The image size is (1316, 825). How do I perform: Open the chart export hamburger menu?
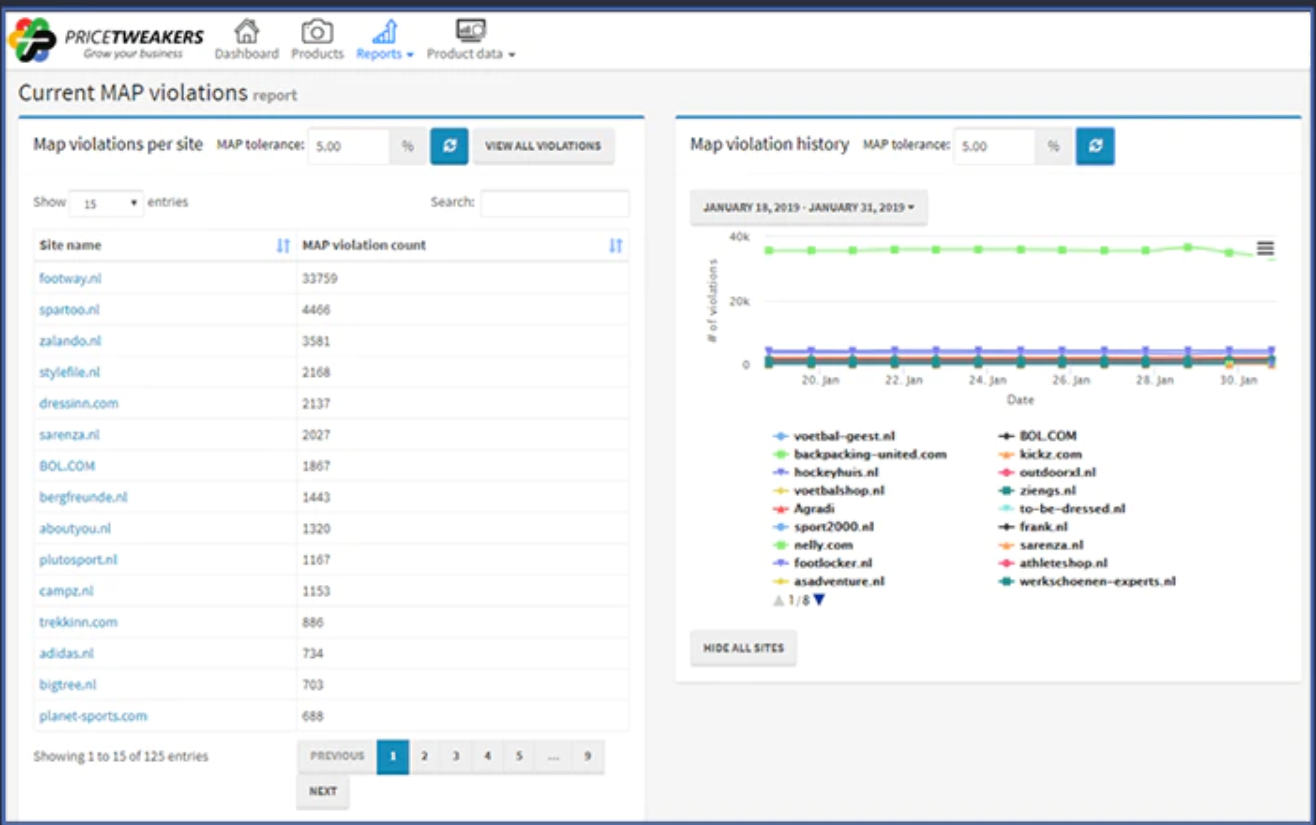1264,248
